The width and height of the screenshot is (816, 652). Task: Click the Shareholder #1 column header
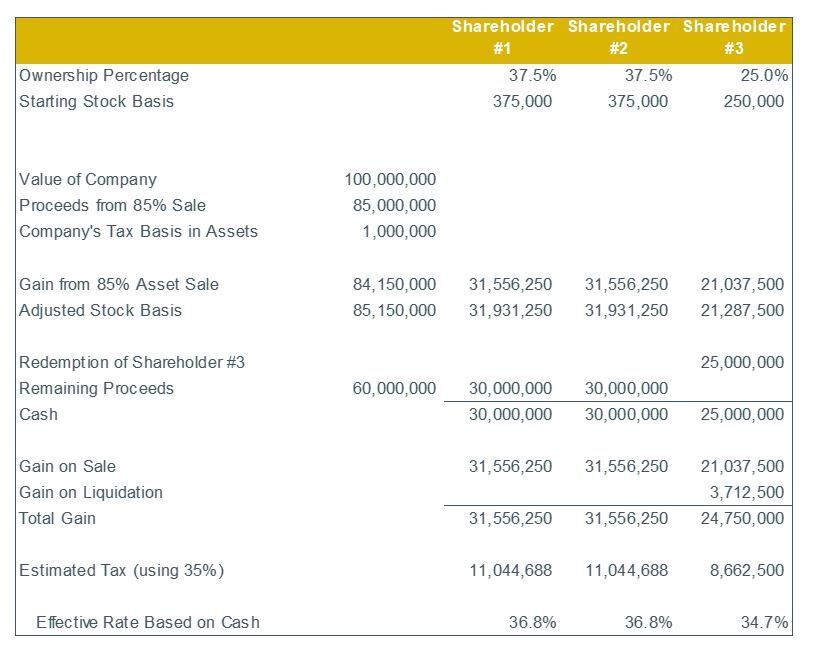coord(502,37)
